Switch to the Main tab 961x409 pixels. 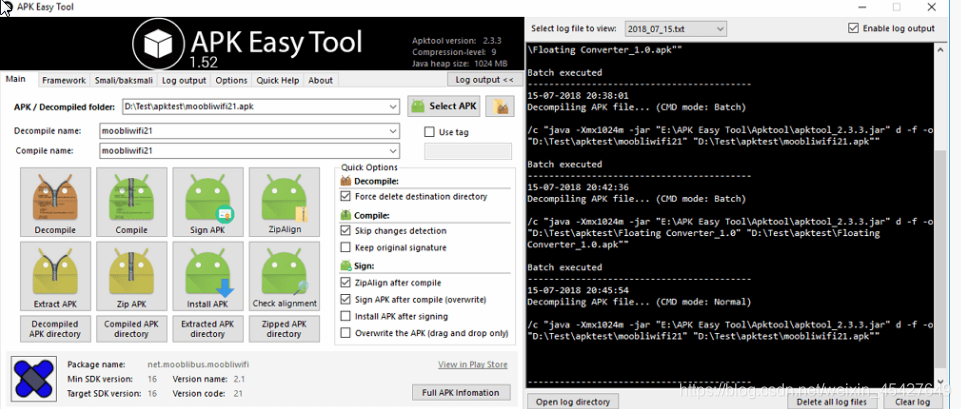pyautogui.click(x=16, y=79)
